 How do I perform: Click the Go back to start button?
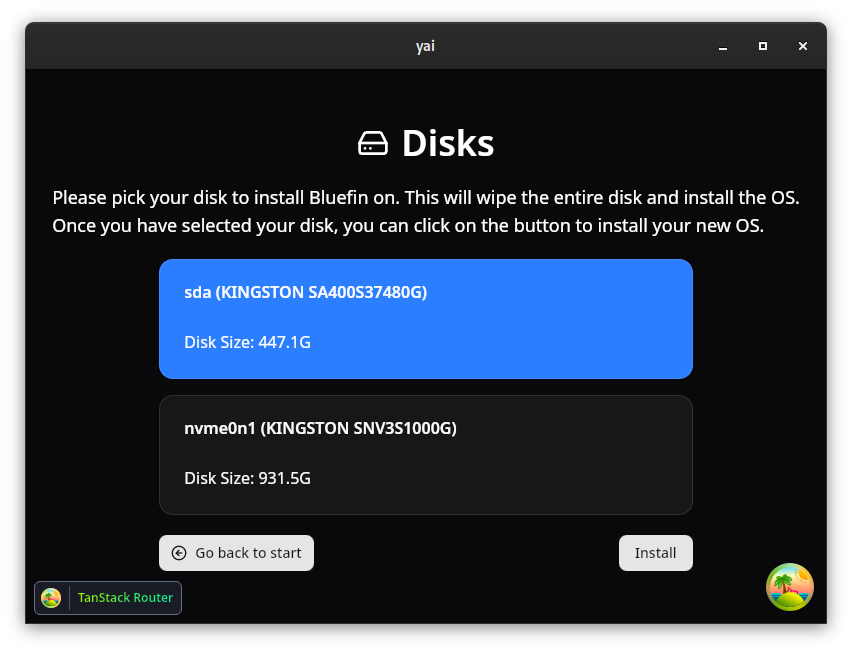coord(236,553)
